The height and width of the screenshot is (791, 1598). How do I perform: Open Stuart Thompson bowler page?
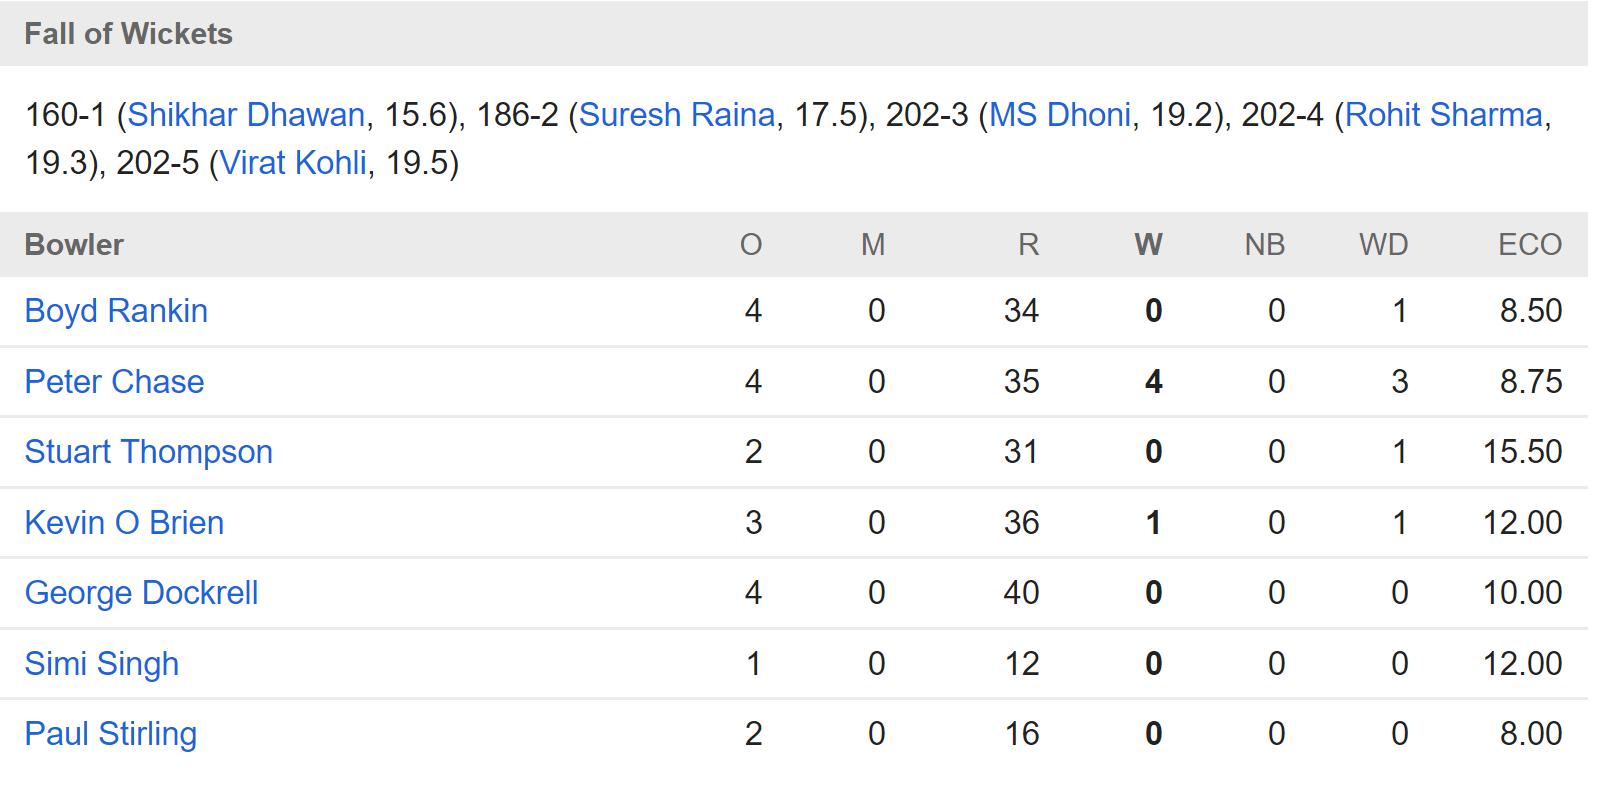(x=149, y=452)
